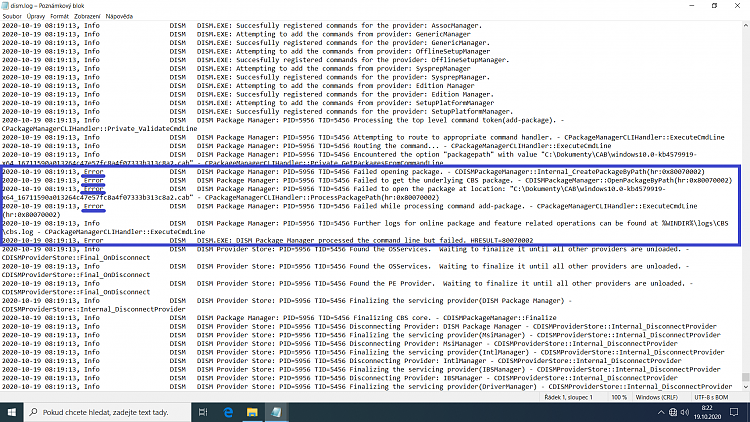Open the Windows Start menu
The width and height of the screenshot is (750, 422).
pyautogui.click(x=11, y=412)
